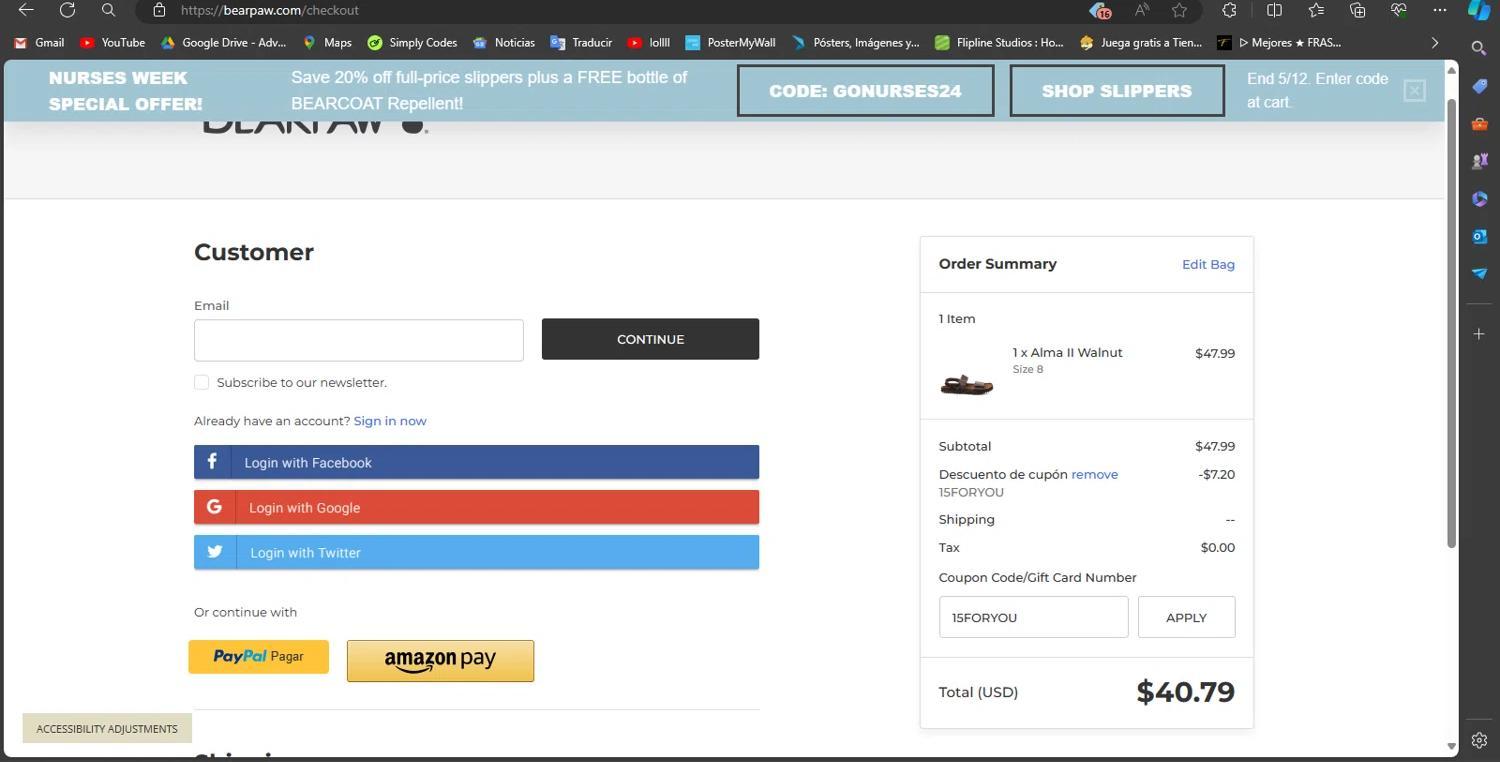The width and height of the screenshot is (1500, 762).
Task: Open Copilot icon in top right corner
Action: coord(1479,10)
